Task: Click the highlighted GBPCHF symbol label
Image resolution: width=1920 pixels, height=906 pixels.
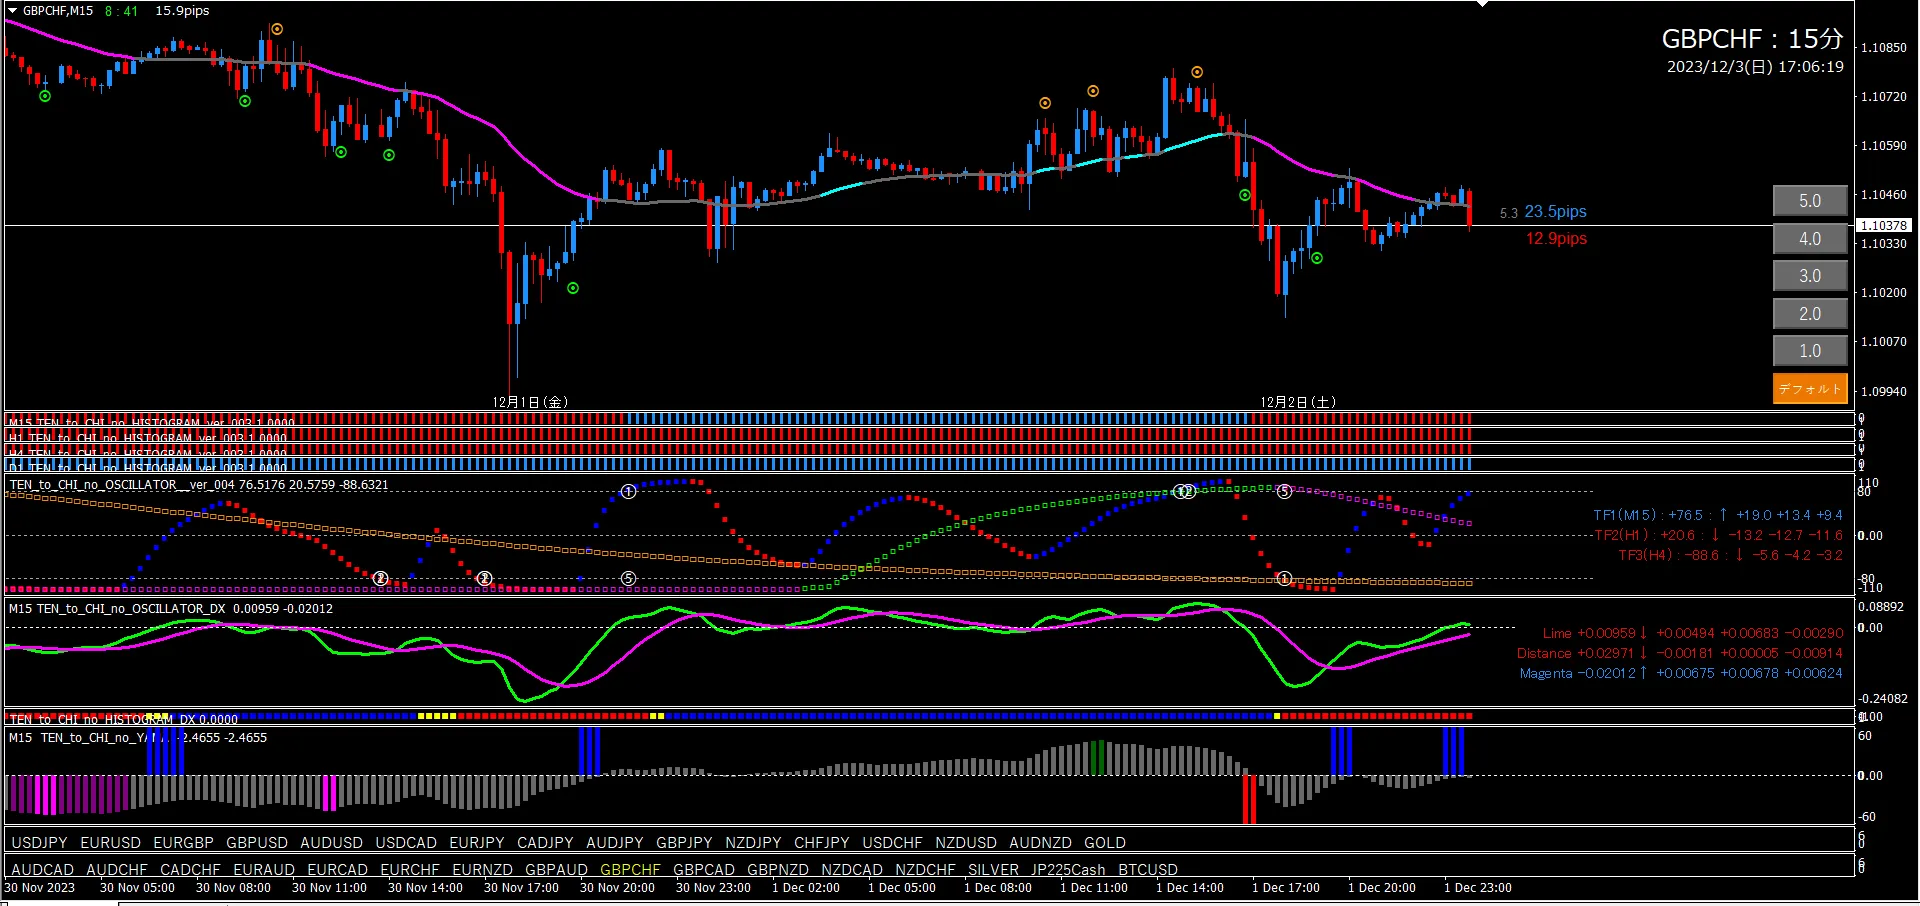Action: point(630,870)
